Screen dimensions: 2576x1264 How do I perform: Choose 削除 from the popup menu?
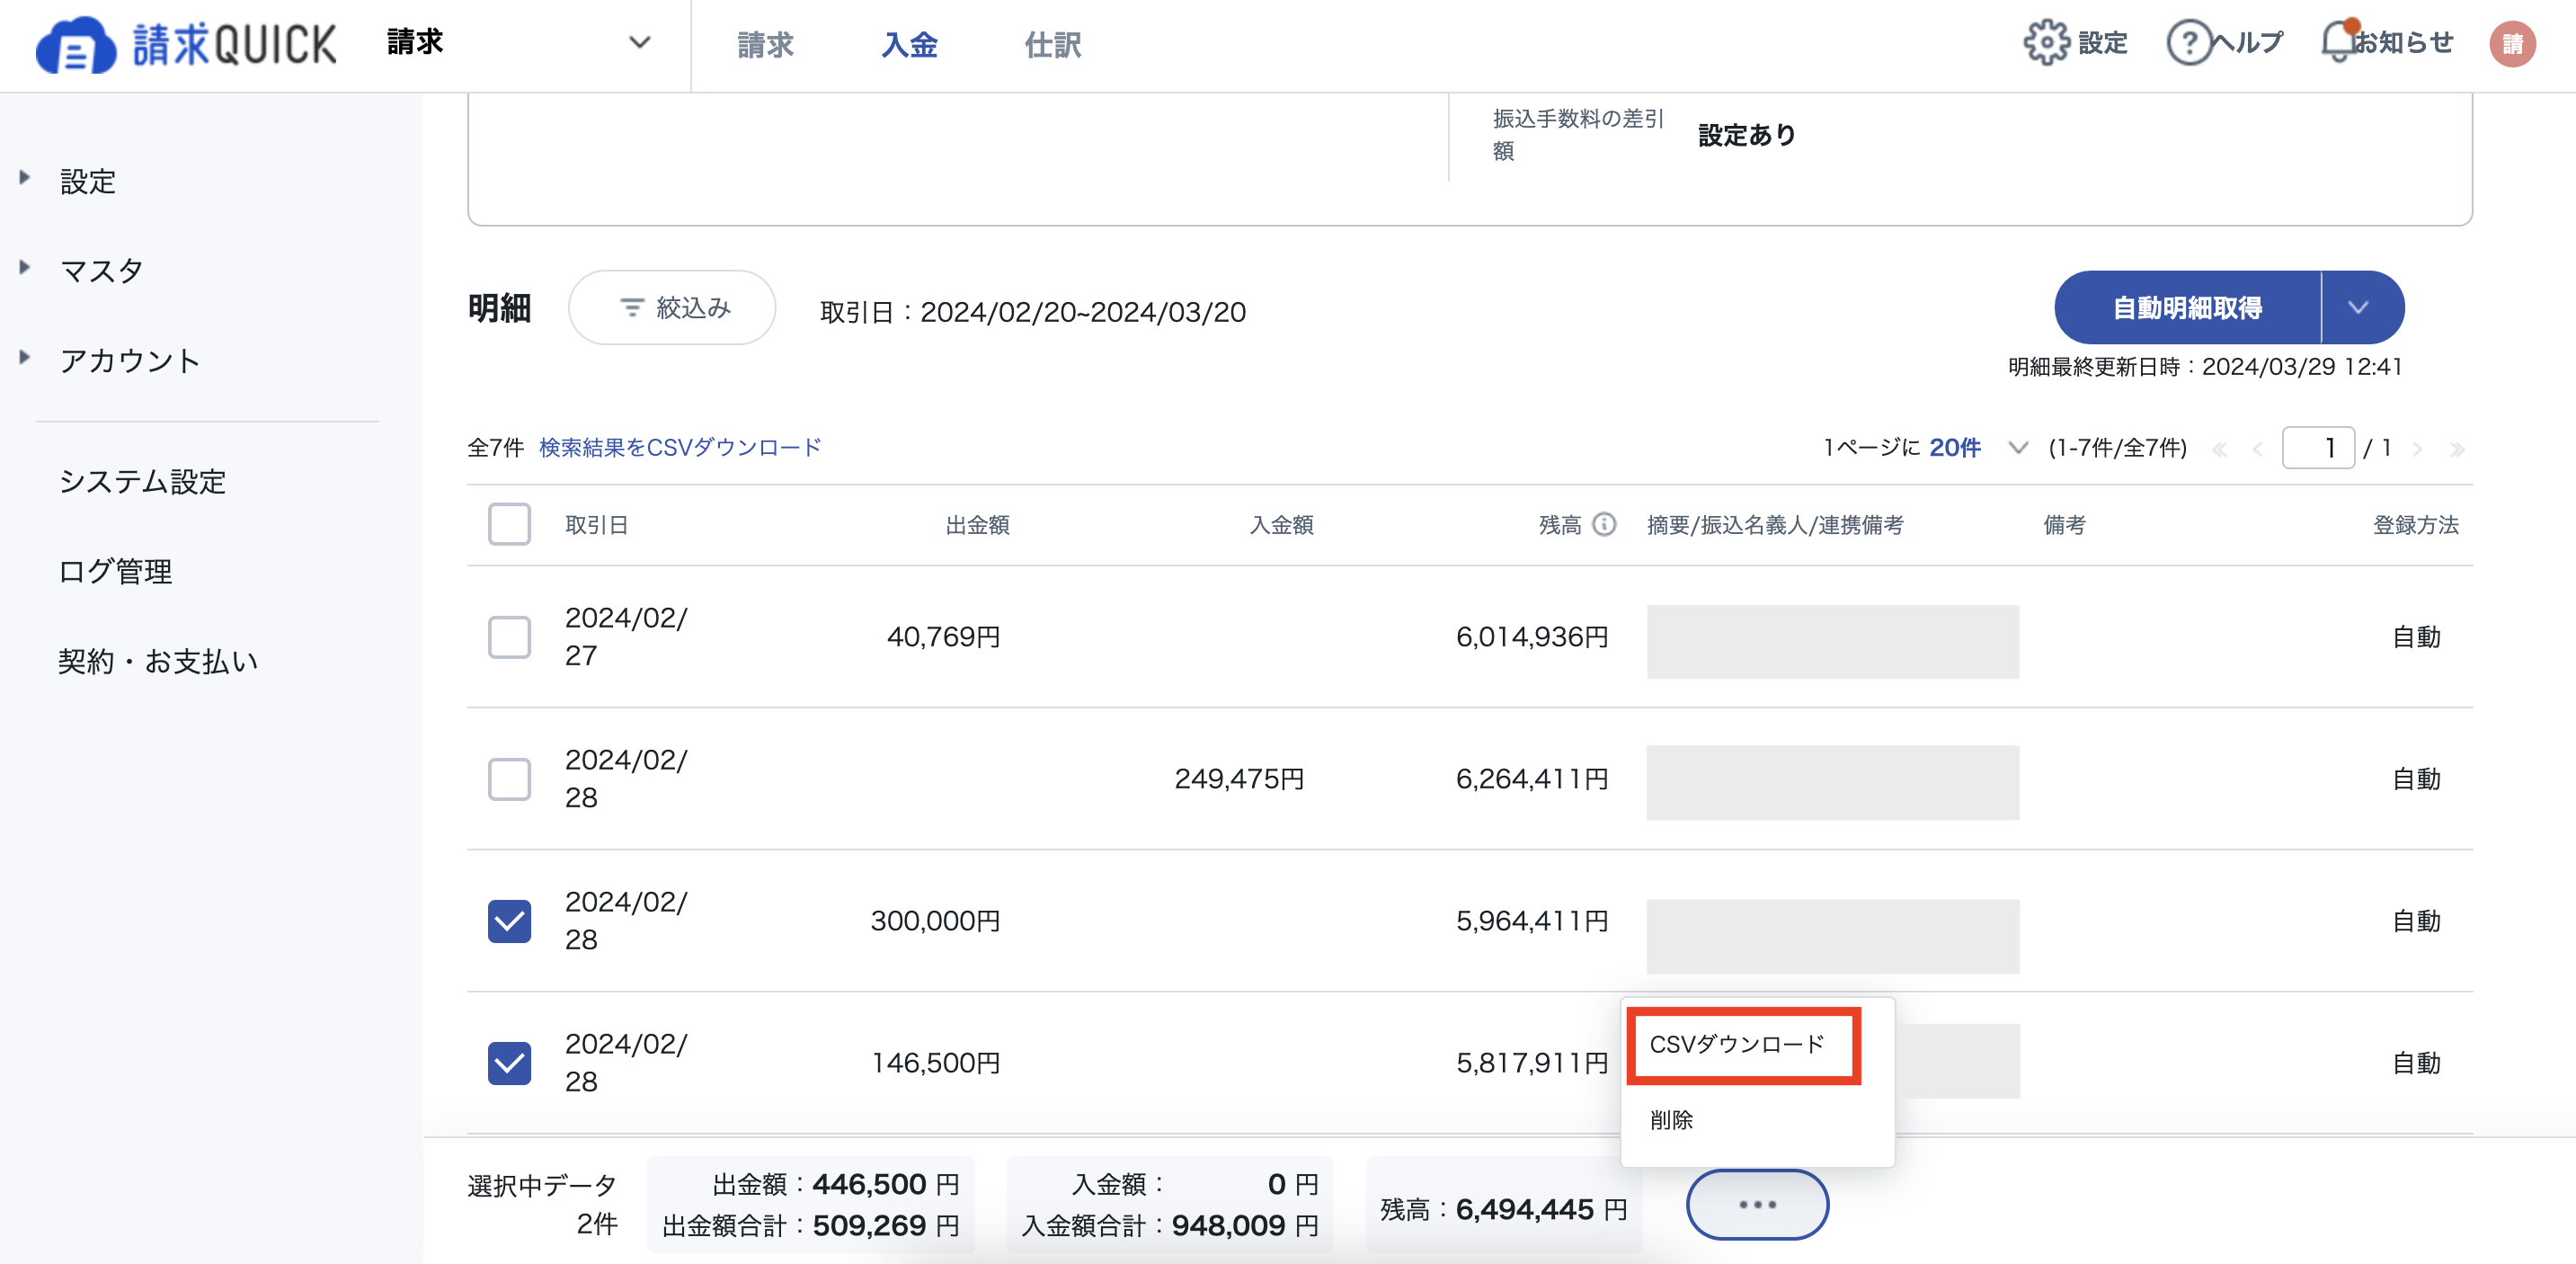pos(1671,1120)
